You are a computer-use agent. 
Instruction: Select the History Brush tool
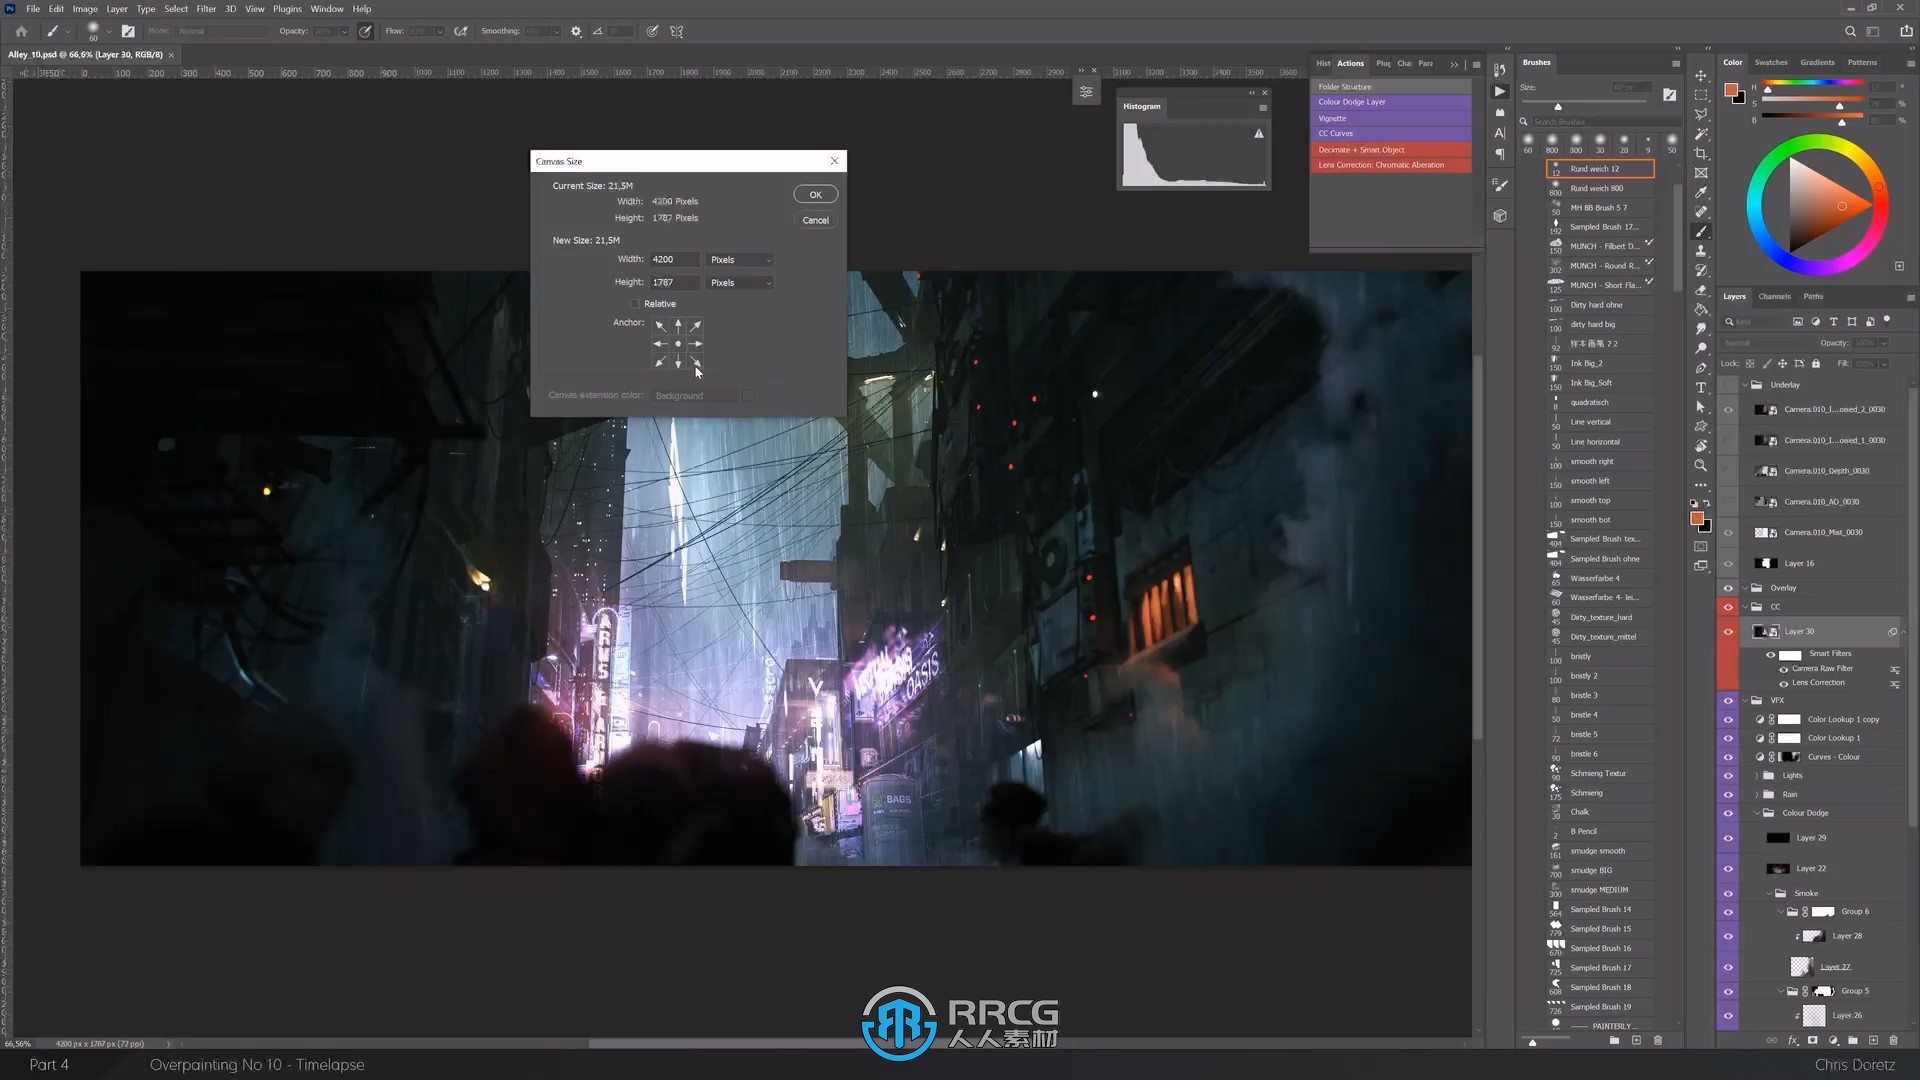click(x=1700, y=271)
